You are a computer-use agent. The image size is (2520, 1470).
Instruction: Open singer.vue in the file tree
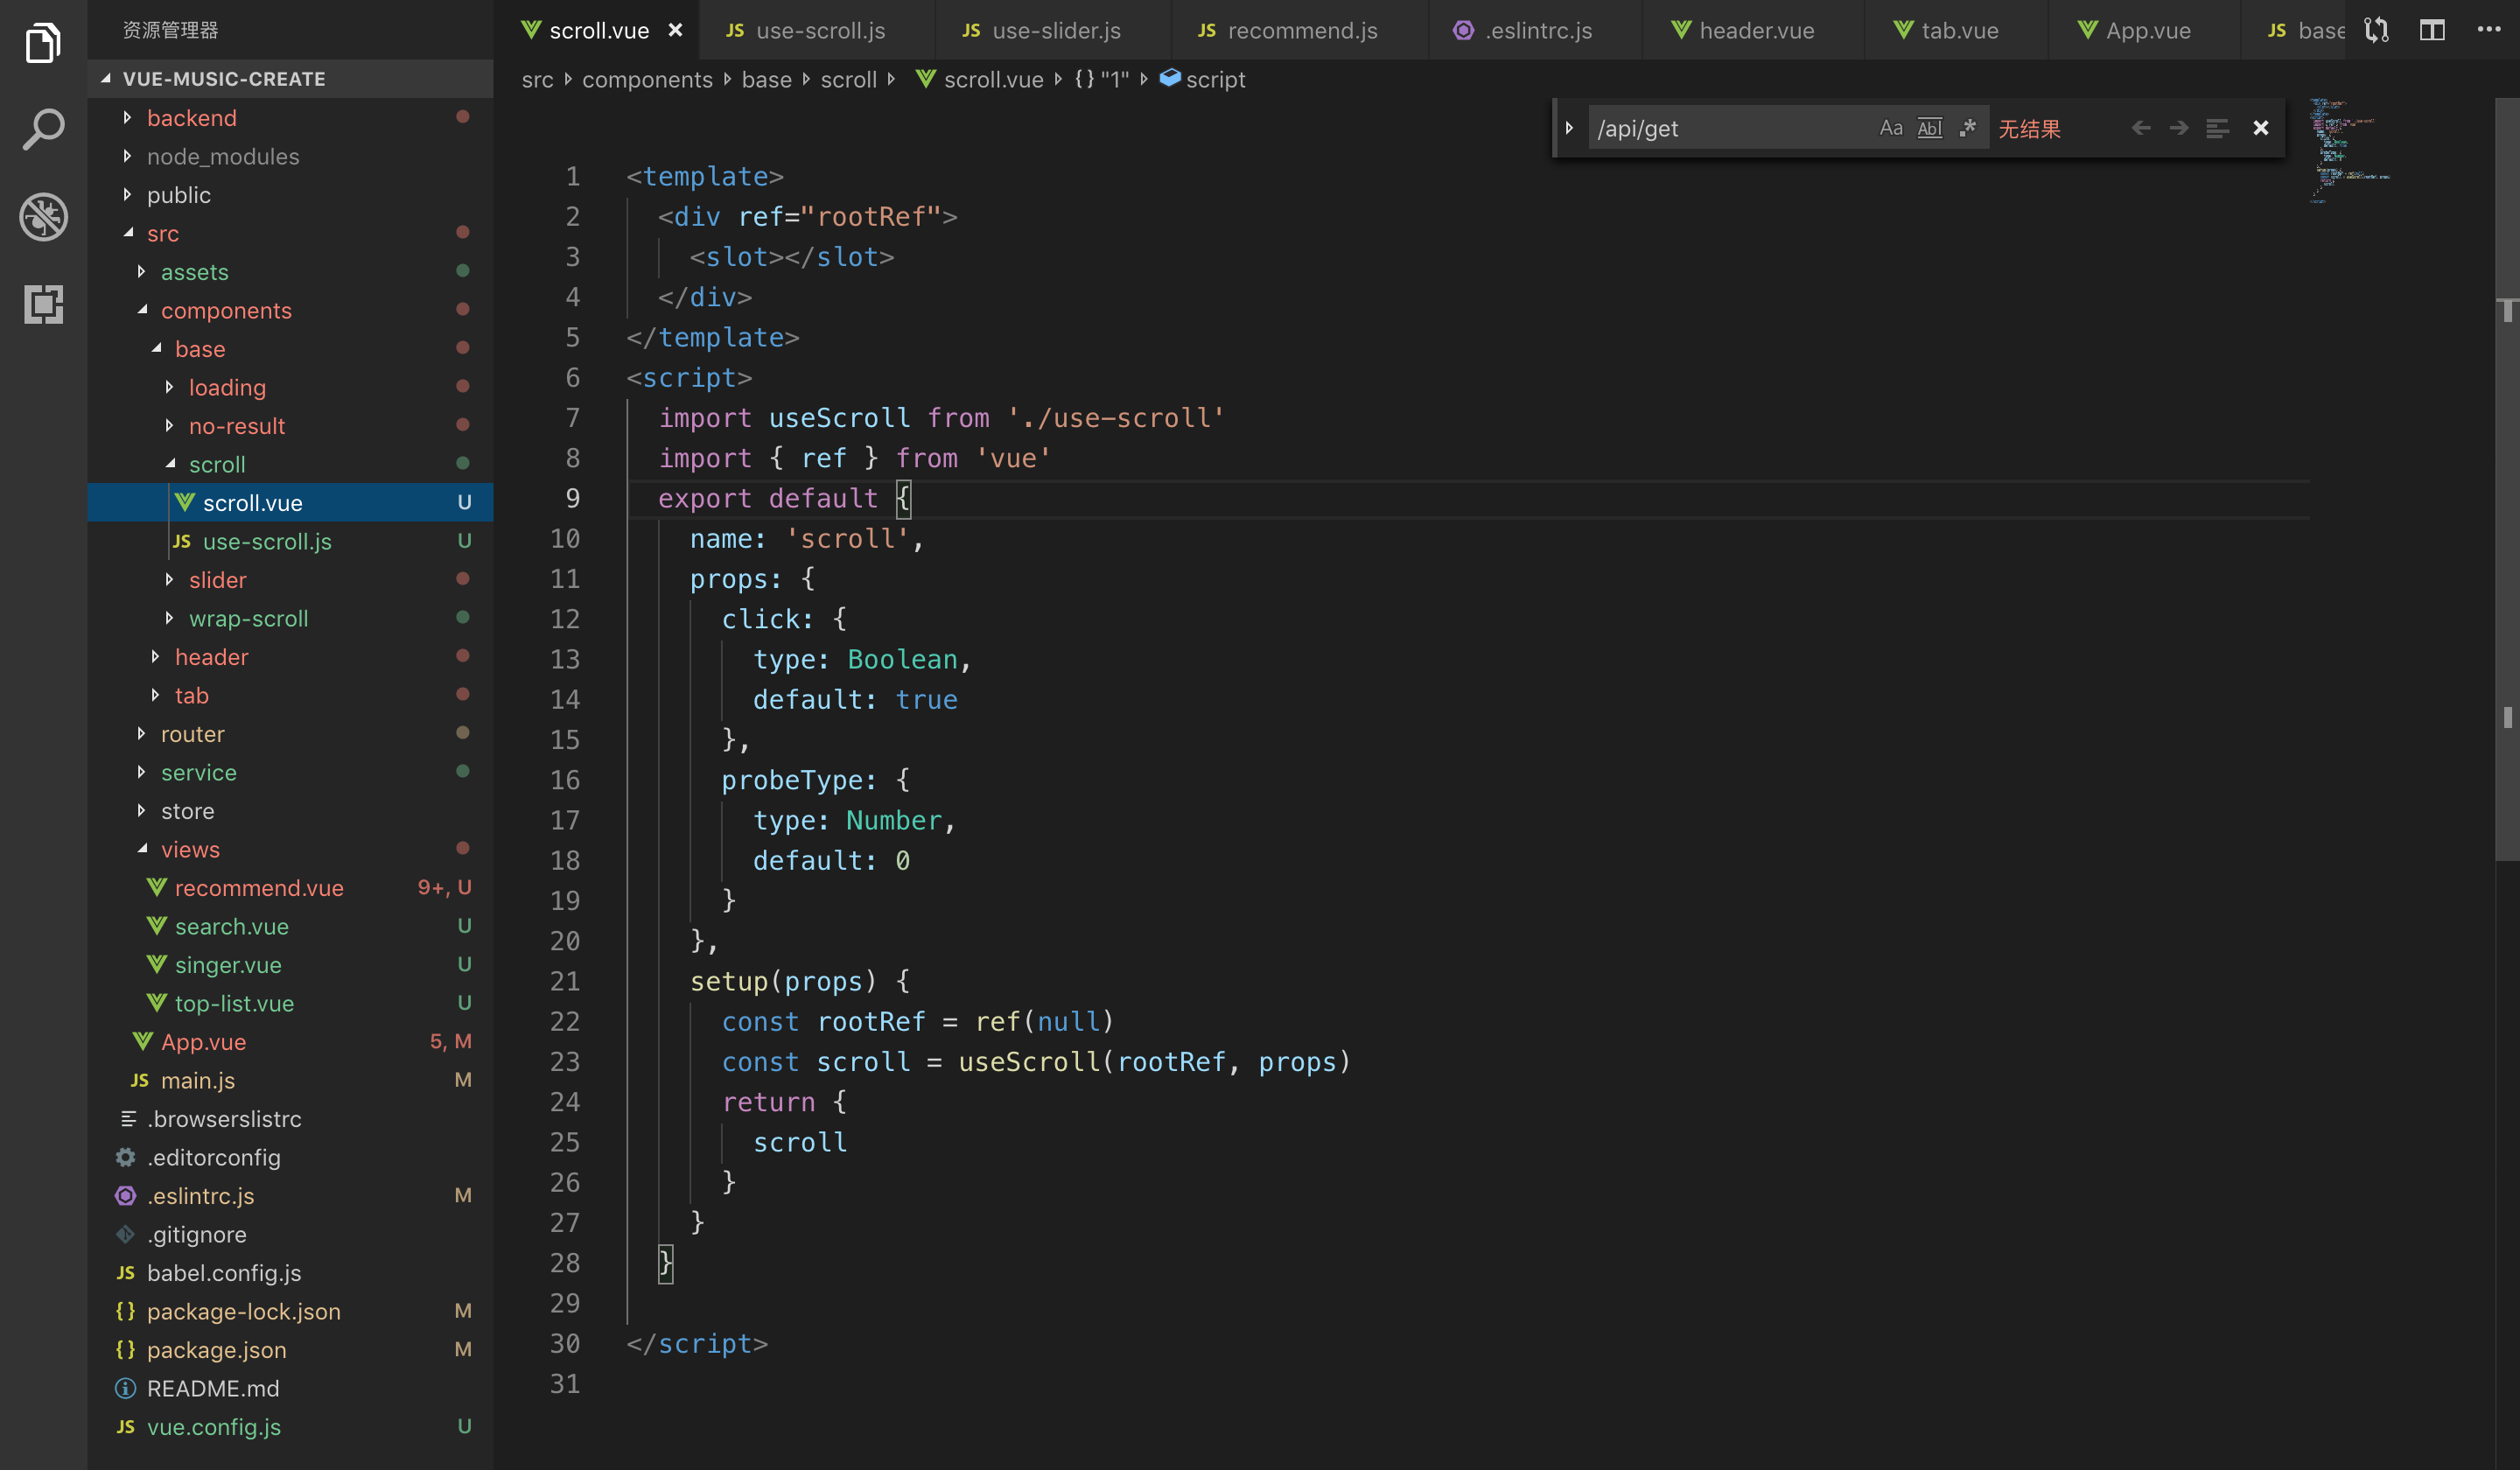click(290, 965)
